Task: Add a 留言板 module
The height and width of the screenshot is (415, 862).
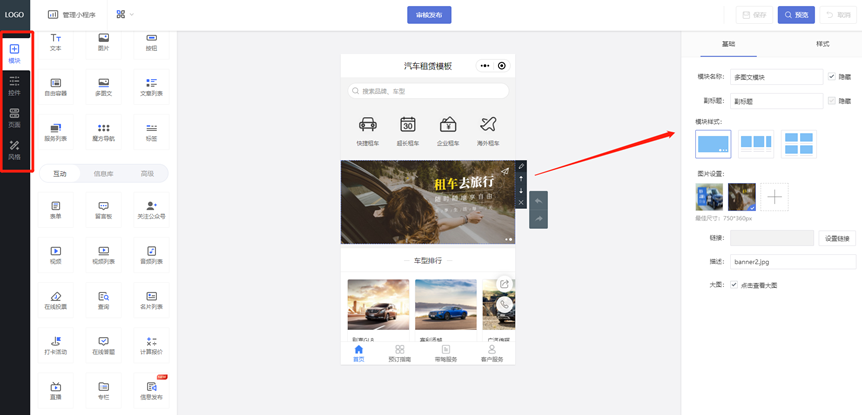Action: pyautogui.click(x=103, y=210)
